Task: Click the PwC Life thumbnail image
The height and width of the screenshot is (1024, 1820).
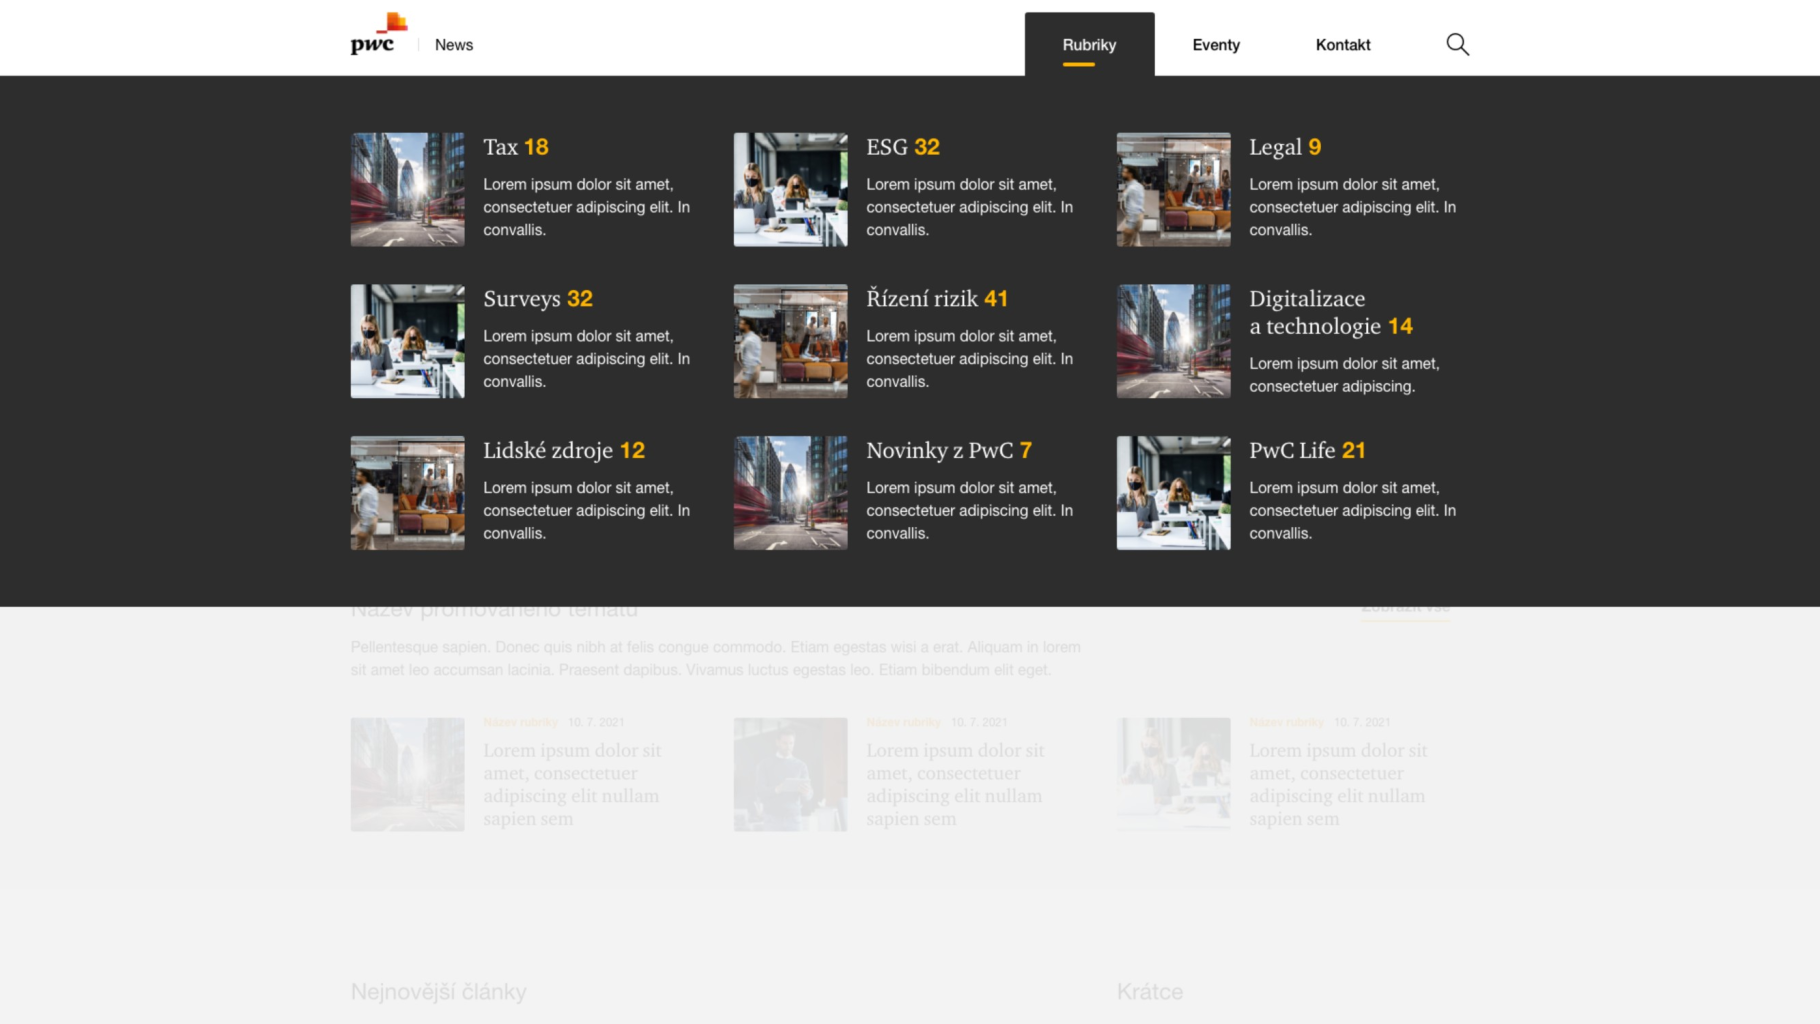Action: coord(1173,492)
